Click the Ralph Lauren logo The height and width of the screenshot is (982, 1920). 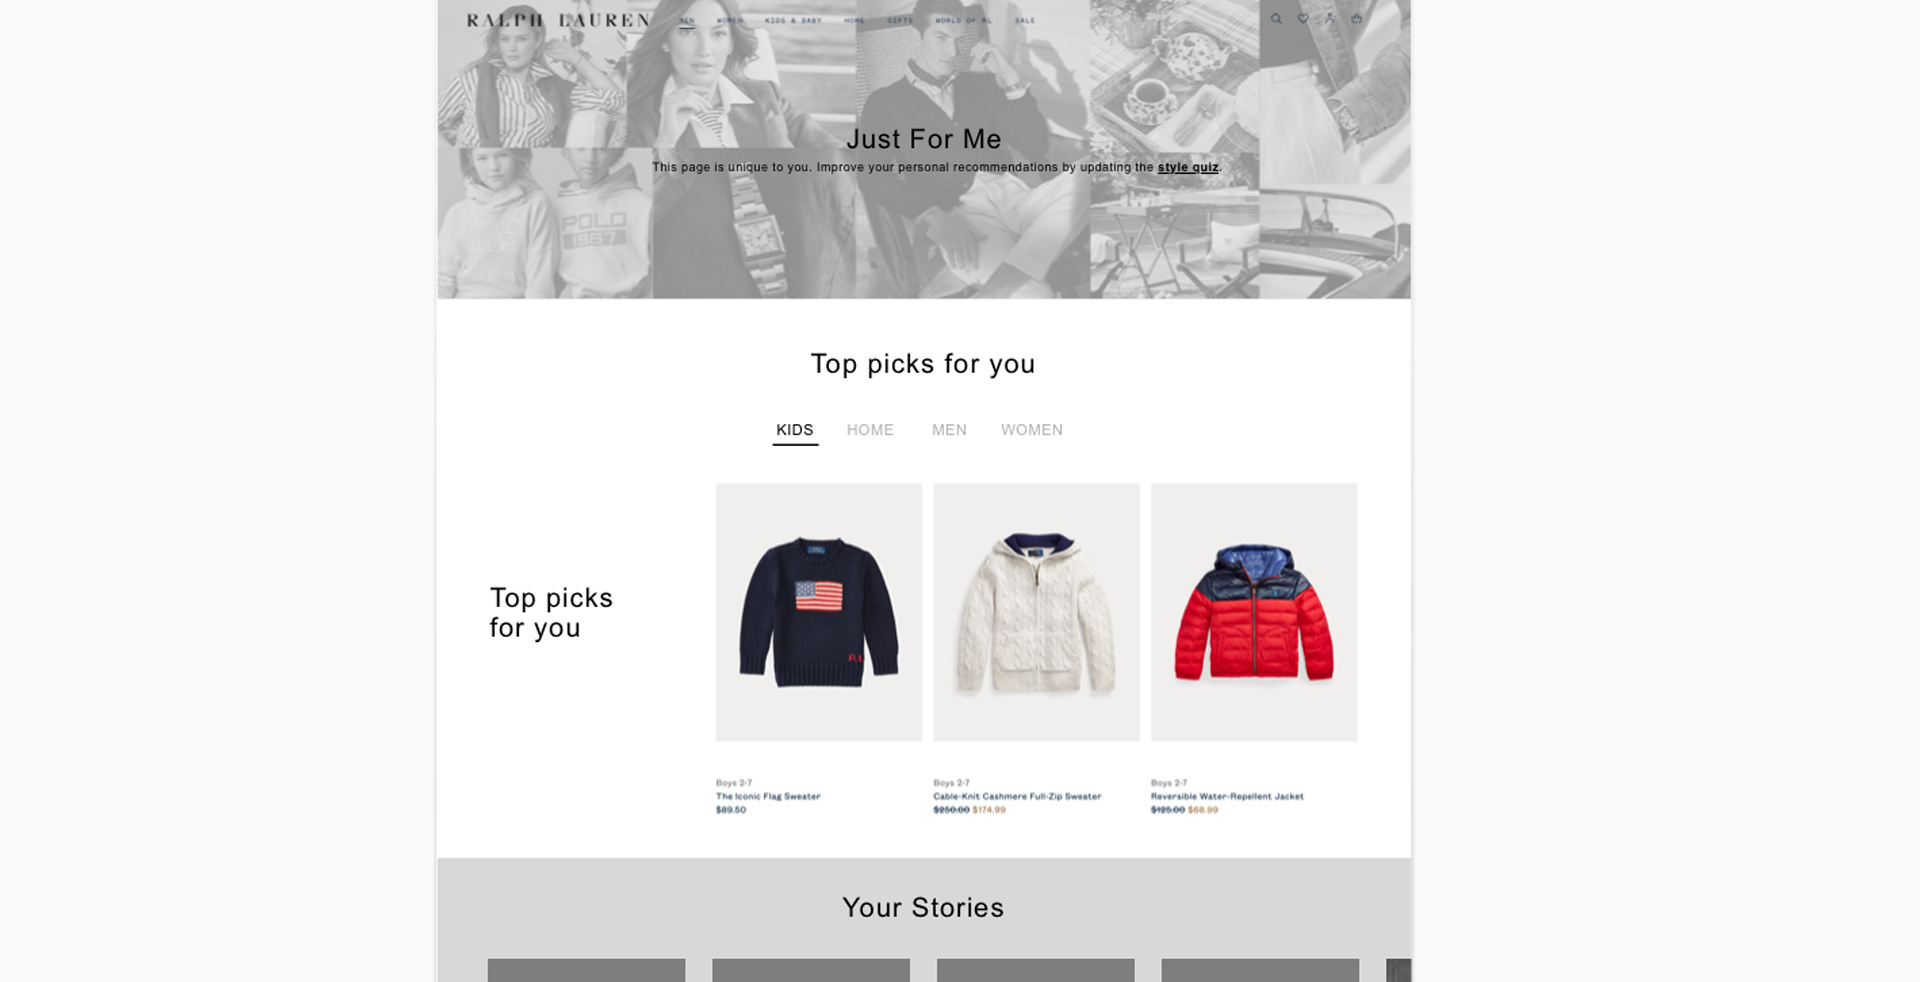click(559, 20)
